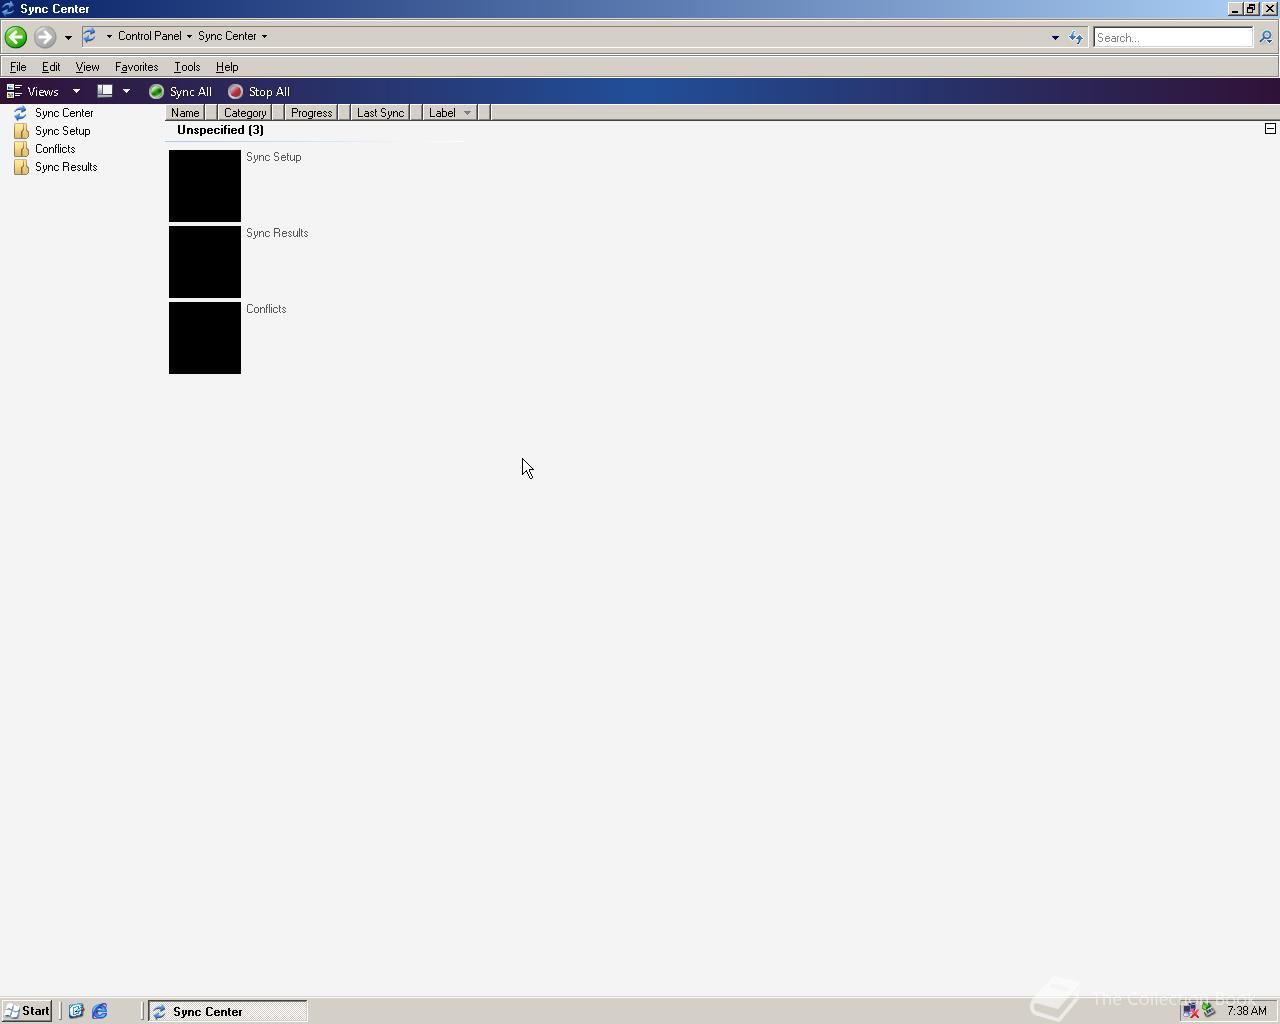Click the Sync Setup item label
Viewport: 1280px width, 1024px height.
click(x=273, y=157)
